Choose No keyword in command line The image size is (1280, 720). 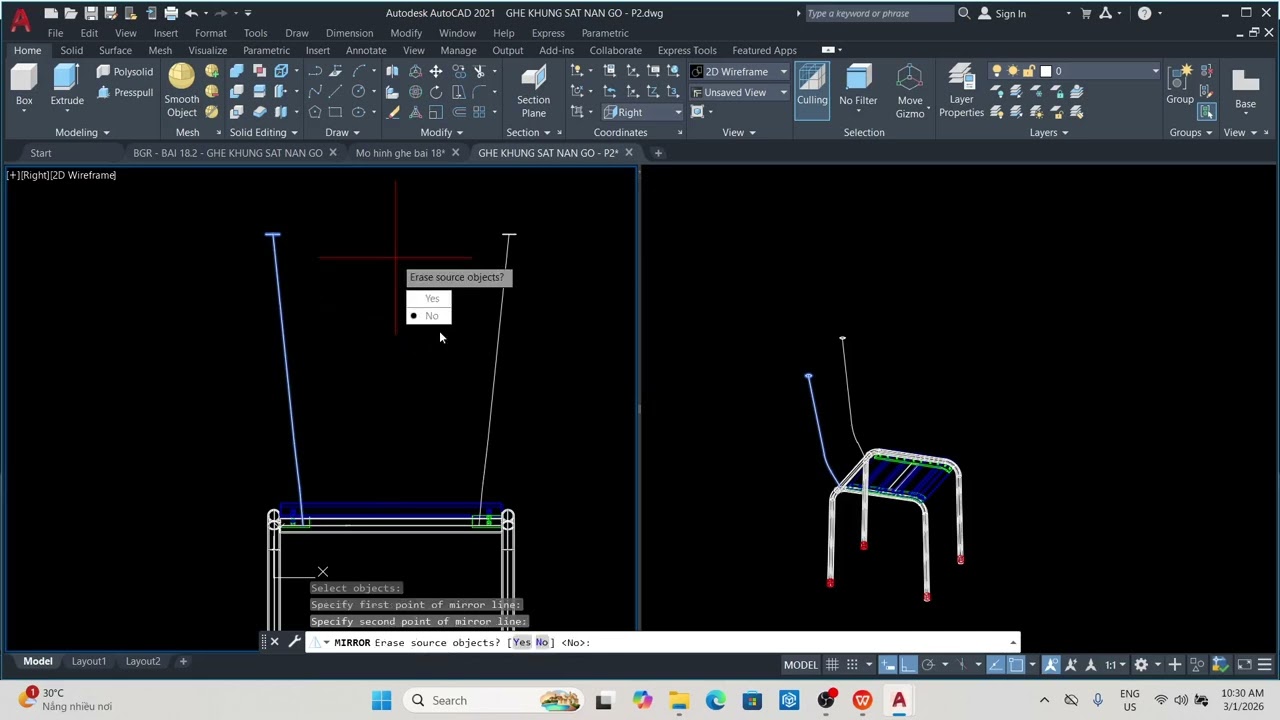tap(541, 642)
